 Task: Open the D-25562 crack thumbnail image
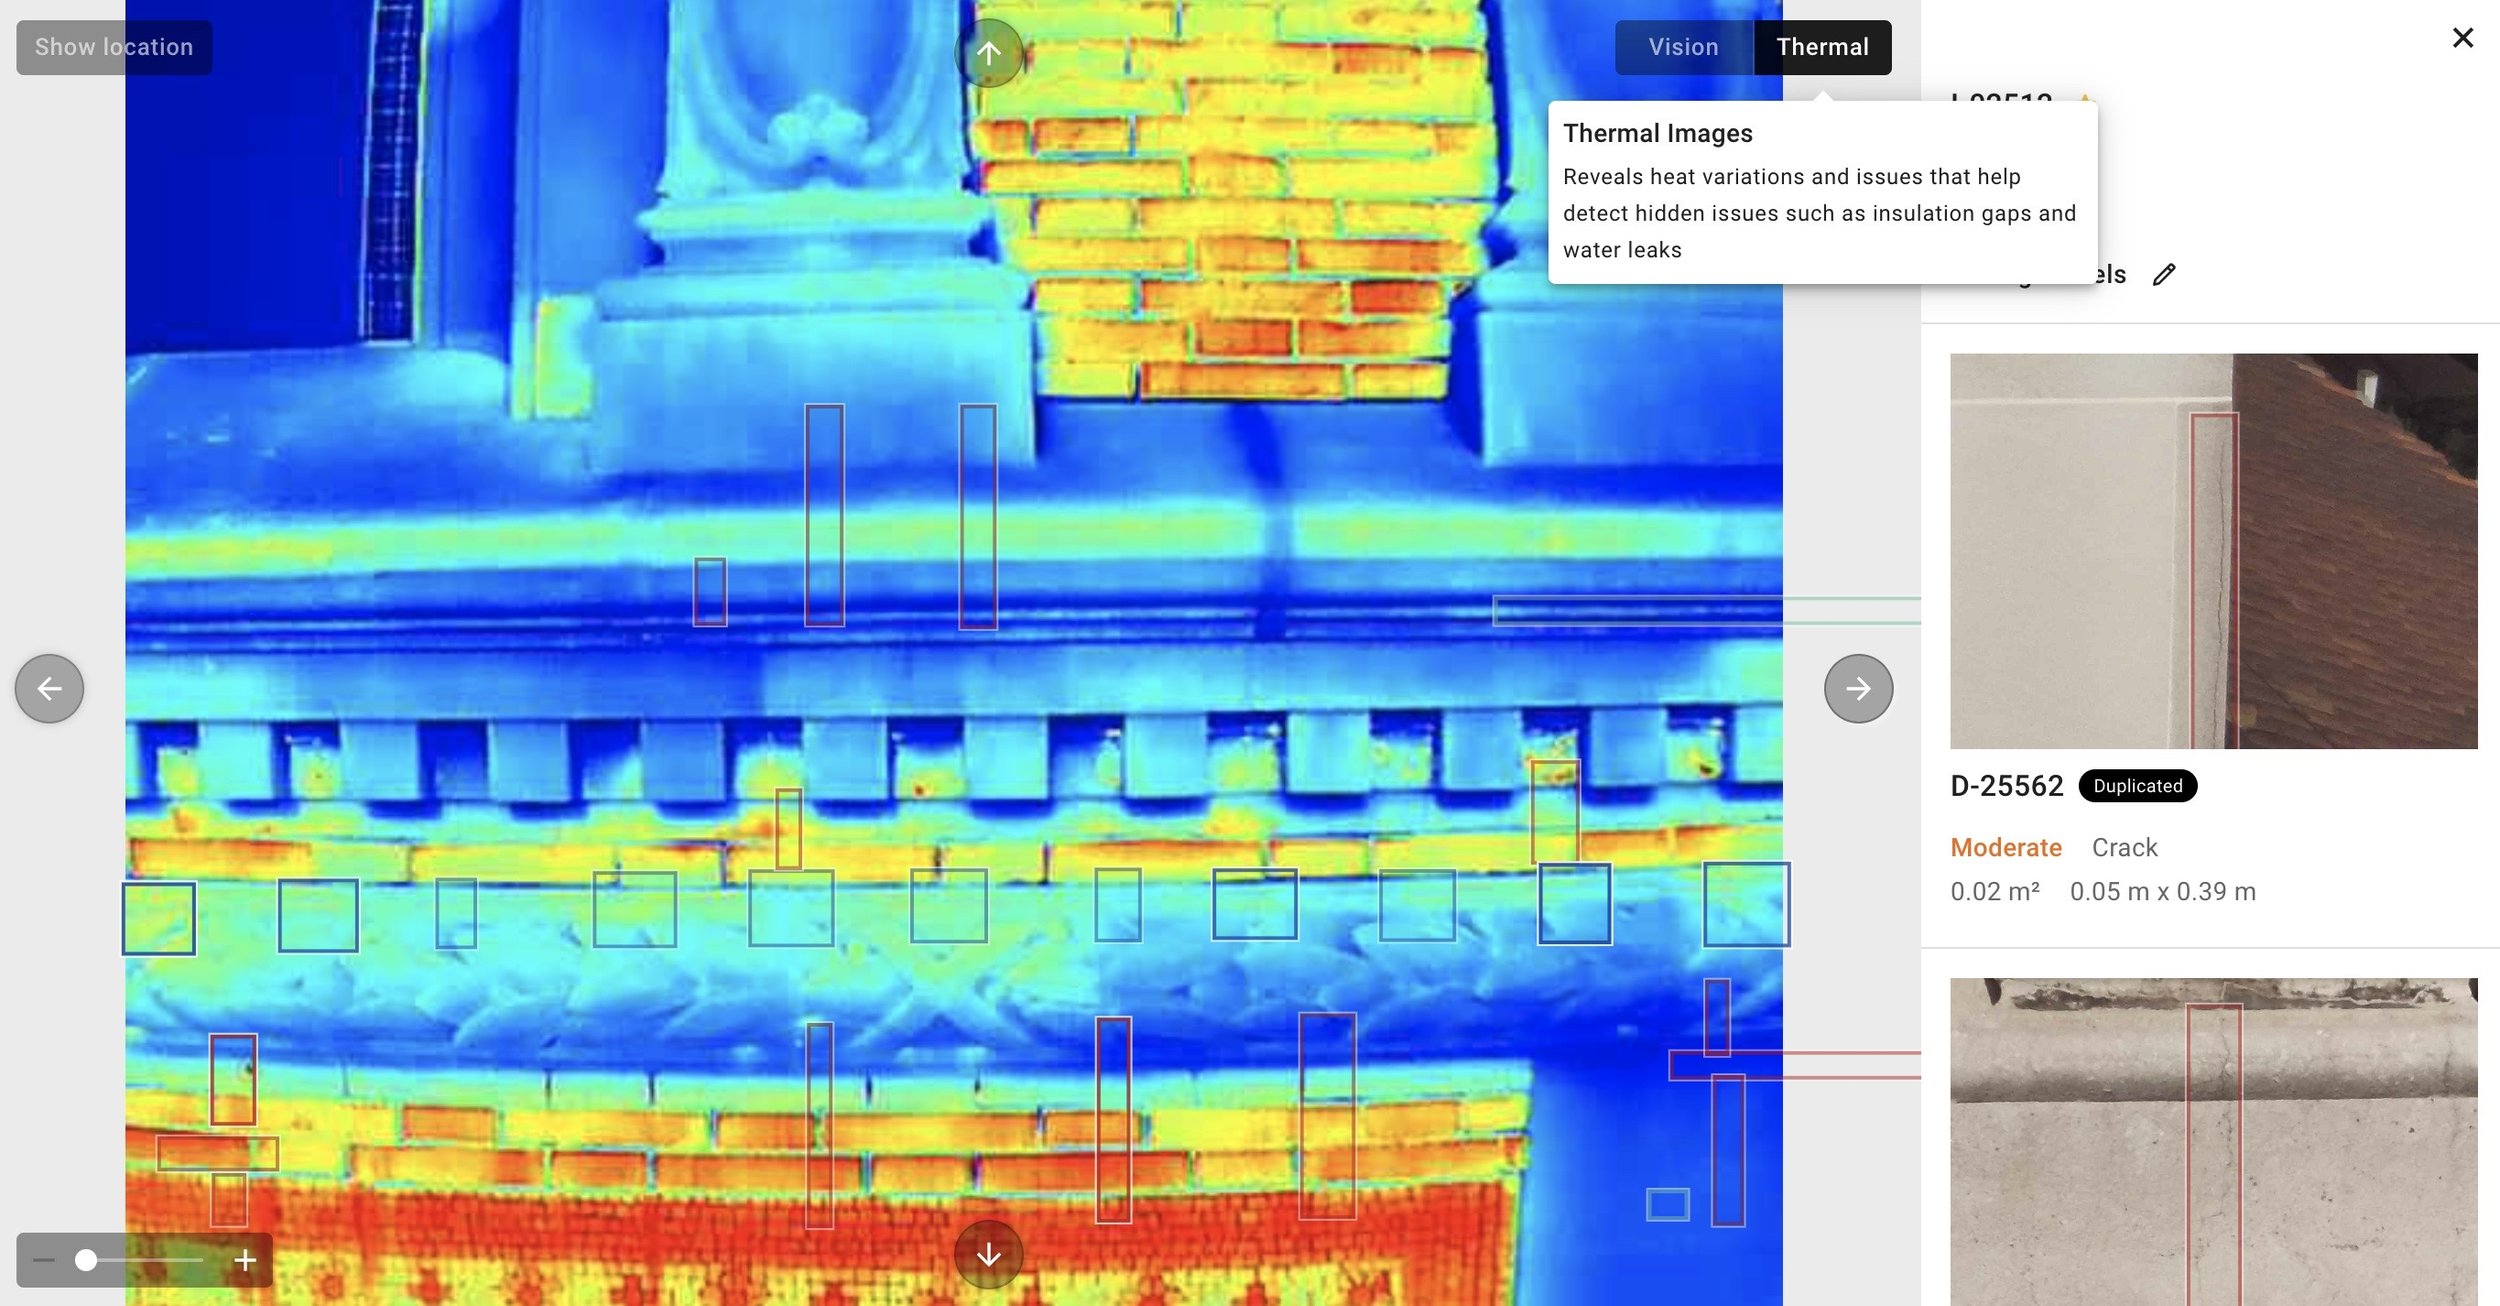(2214, 551)
